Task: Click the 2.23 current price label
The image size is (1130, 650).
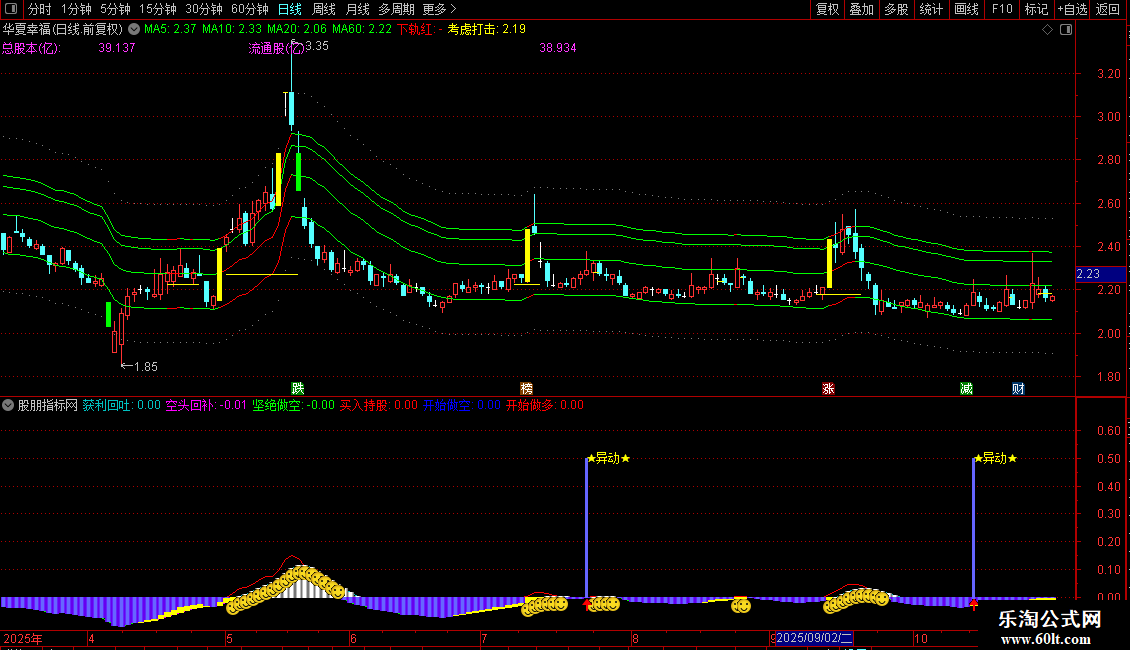Action: tap(1088, 274)
